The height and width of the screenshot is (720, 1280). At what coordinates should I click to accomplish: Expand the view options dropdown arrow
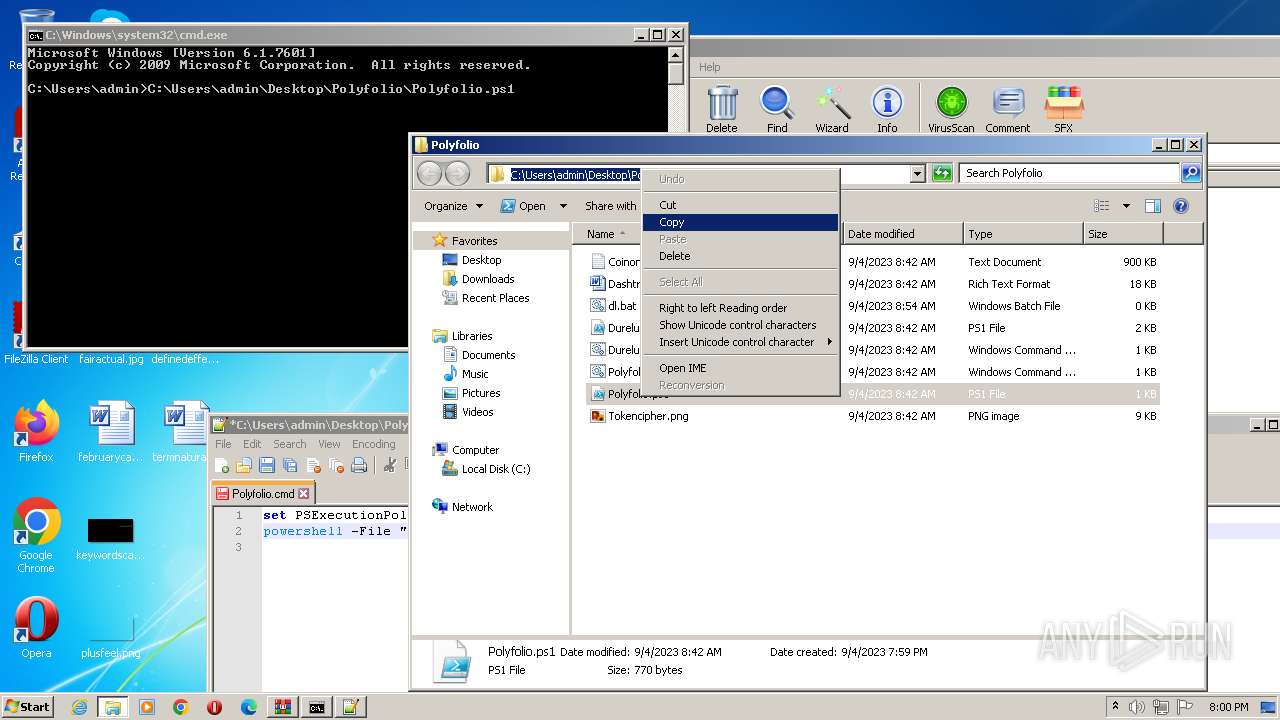pos(1126,206)
